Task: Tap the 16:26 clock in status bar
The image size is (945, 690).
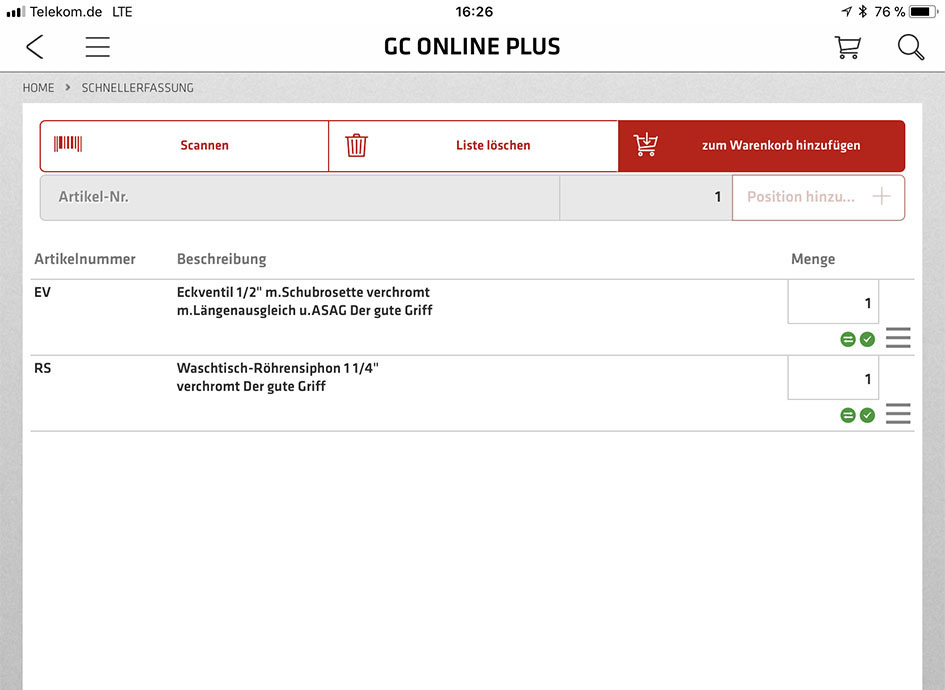Action: 474,11
